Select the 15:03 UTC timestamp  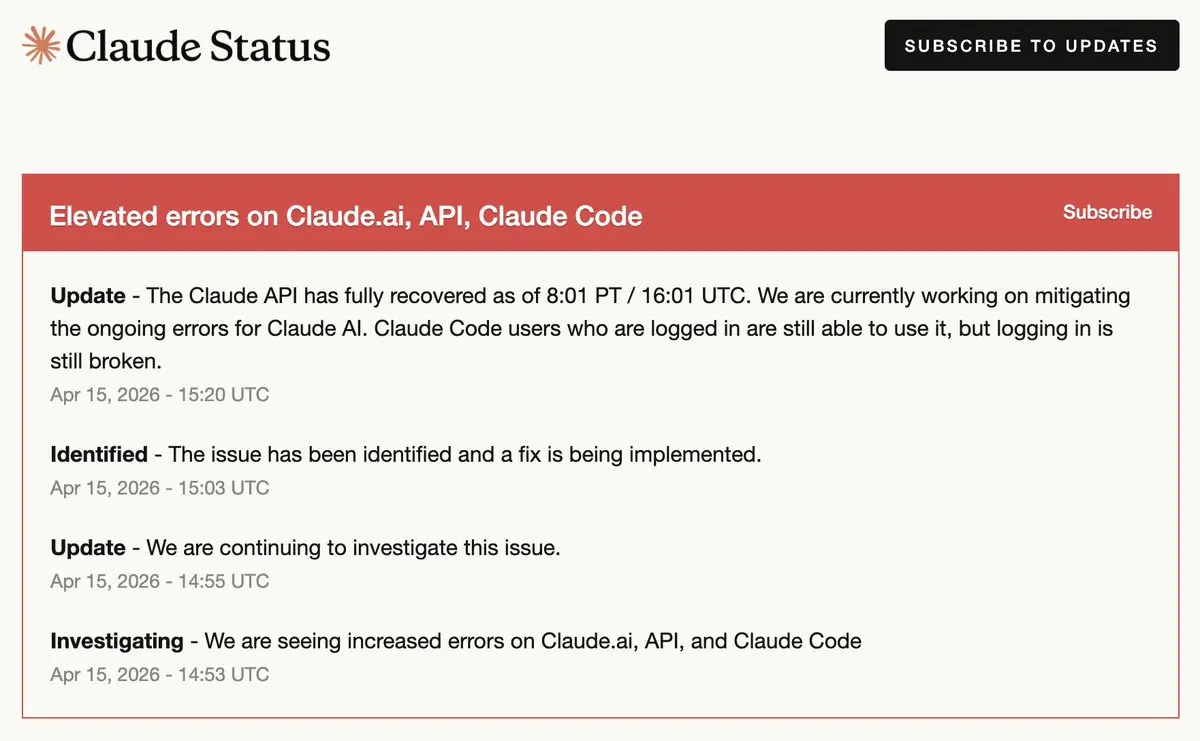[160, 487]
